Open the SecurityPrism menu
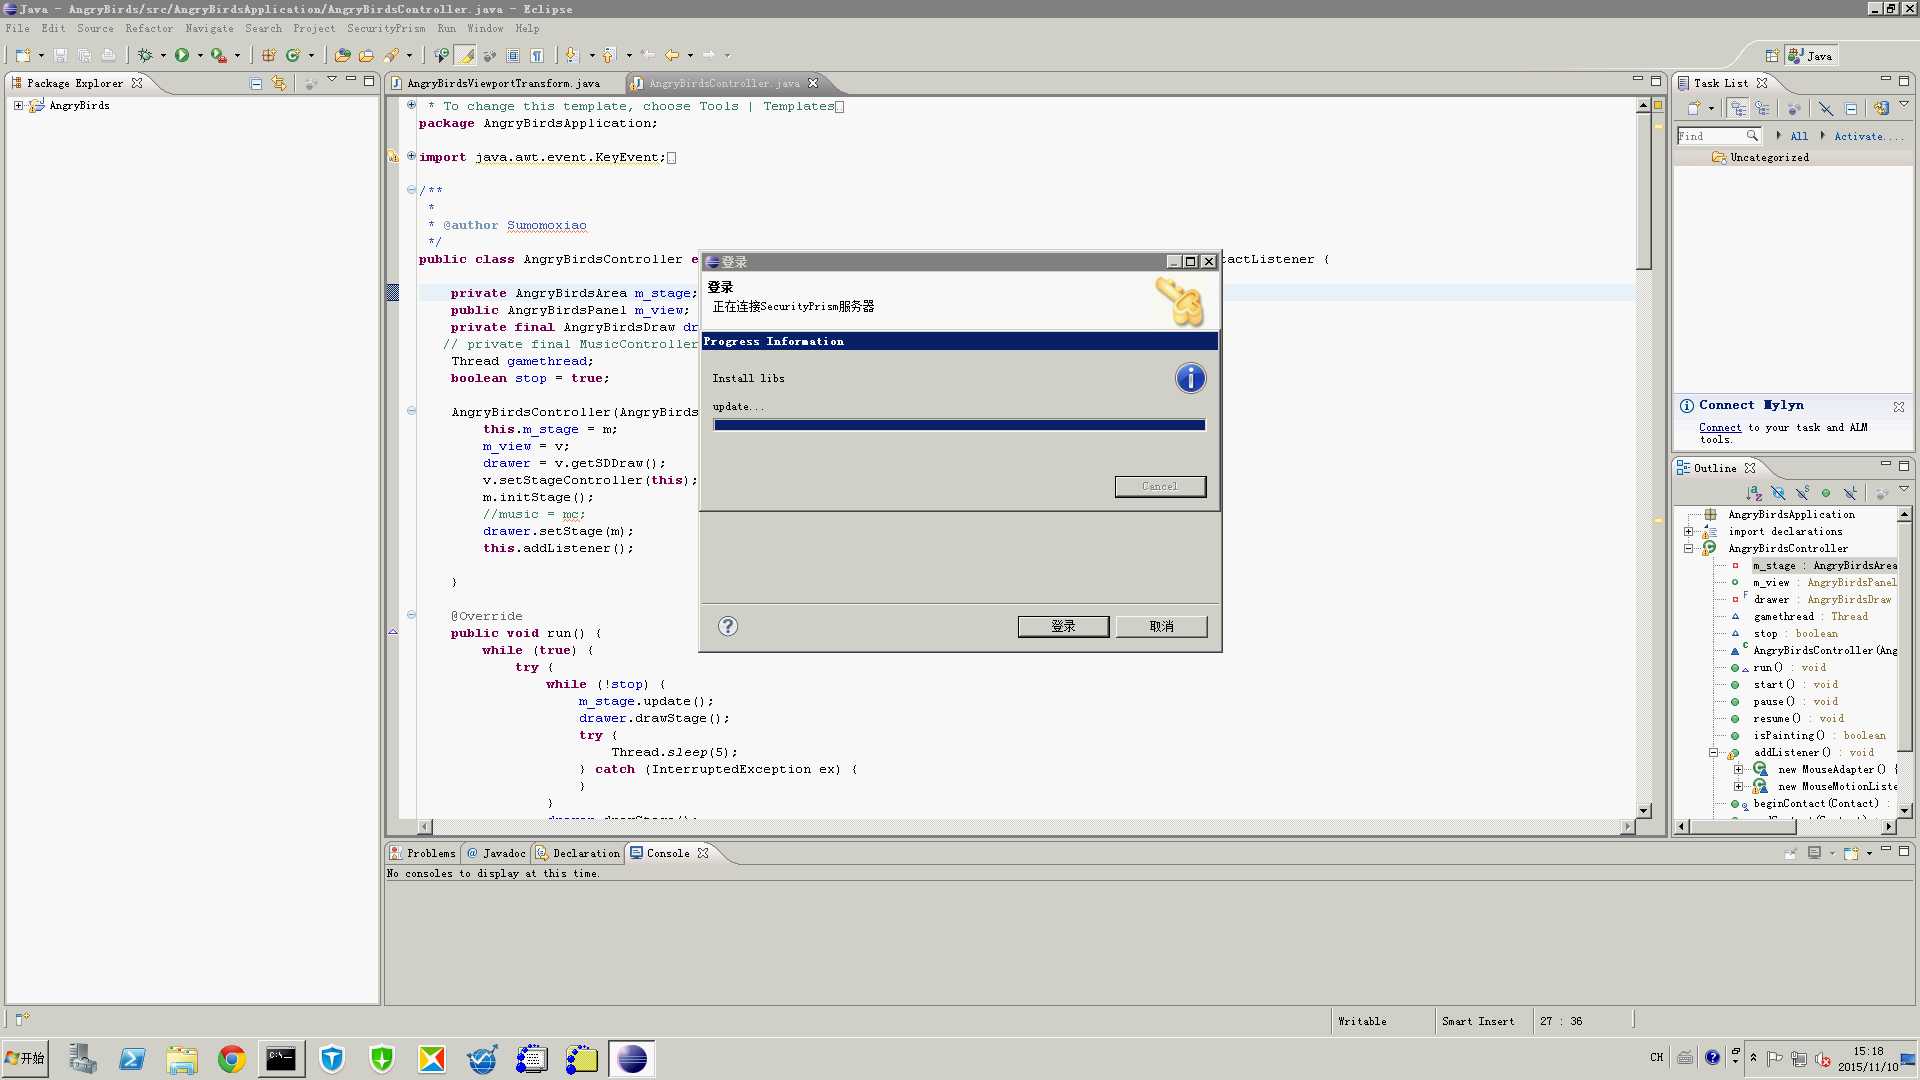 [x=386, y=29]
